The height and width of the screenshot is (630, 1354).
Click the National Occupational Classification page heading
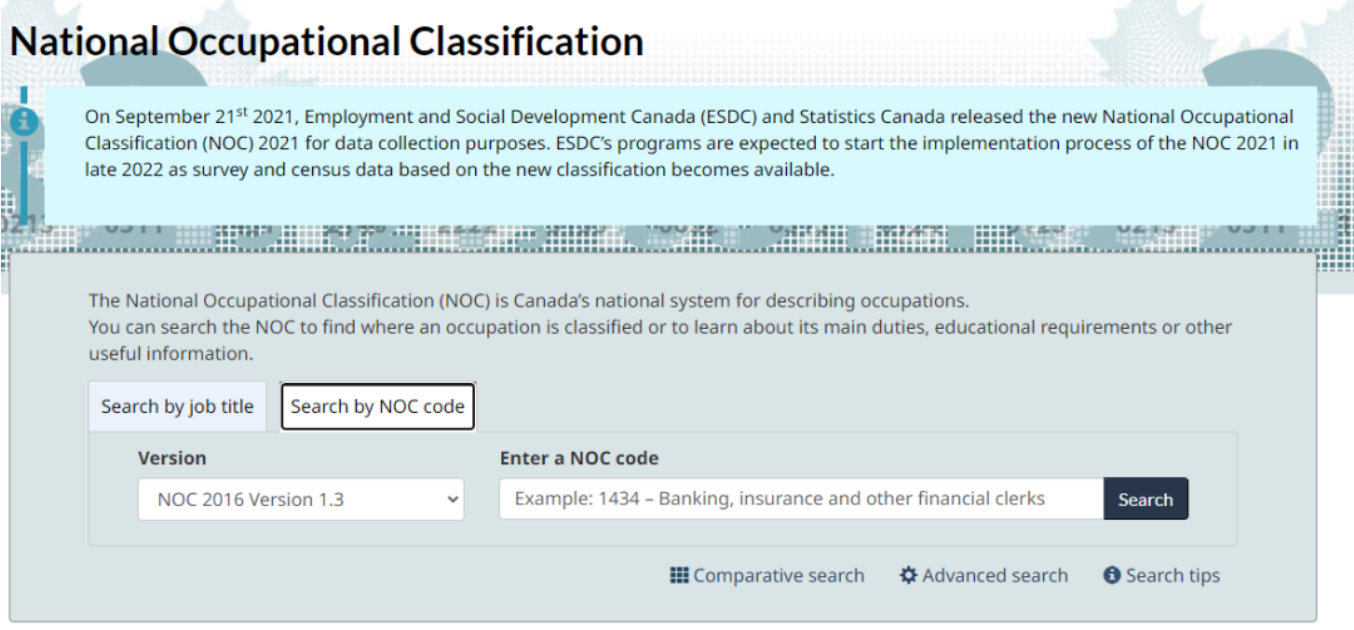[326, 41]
